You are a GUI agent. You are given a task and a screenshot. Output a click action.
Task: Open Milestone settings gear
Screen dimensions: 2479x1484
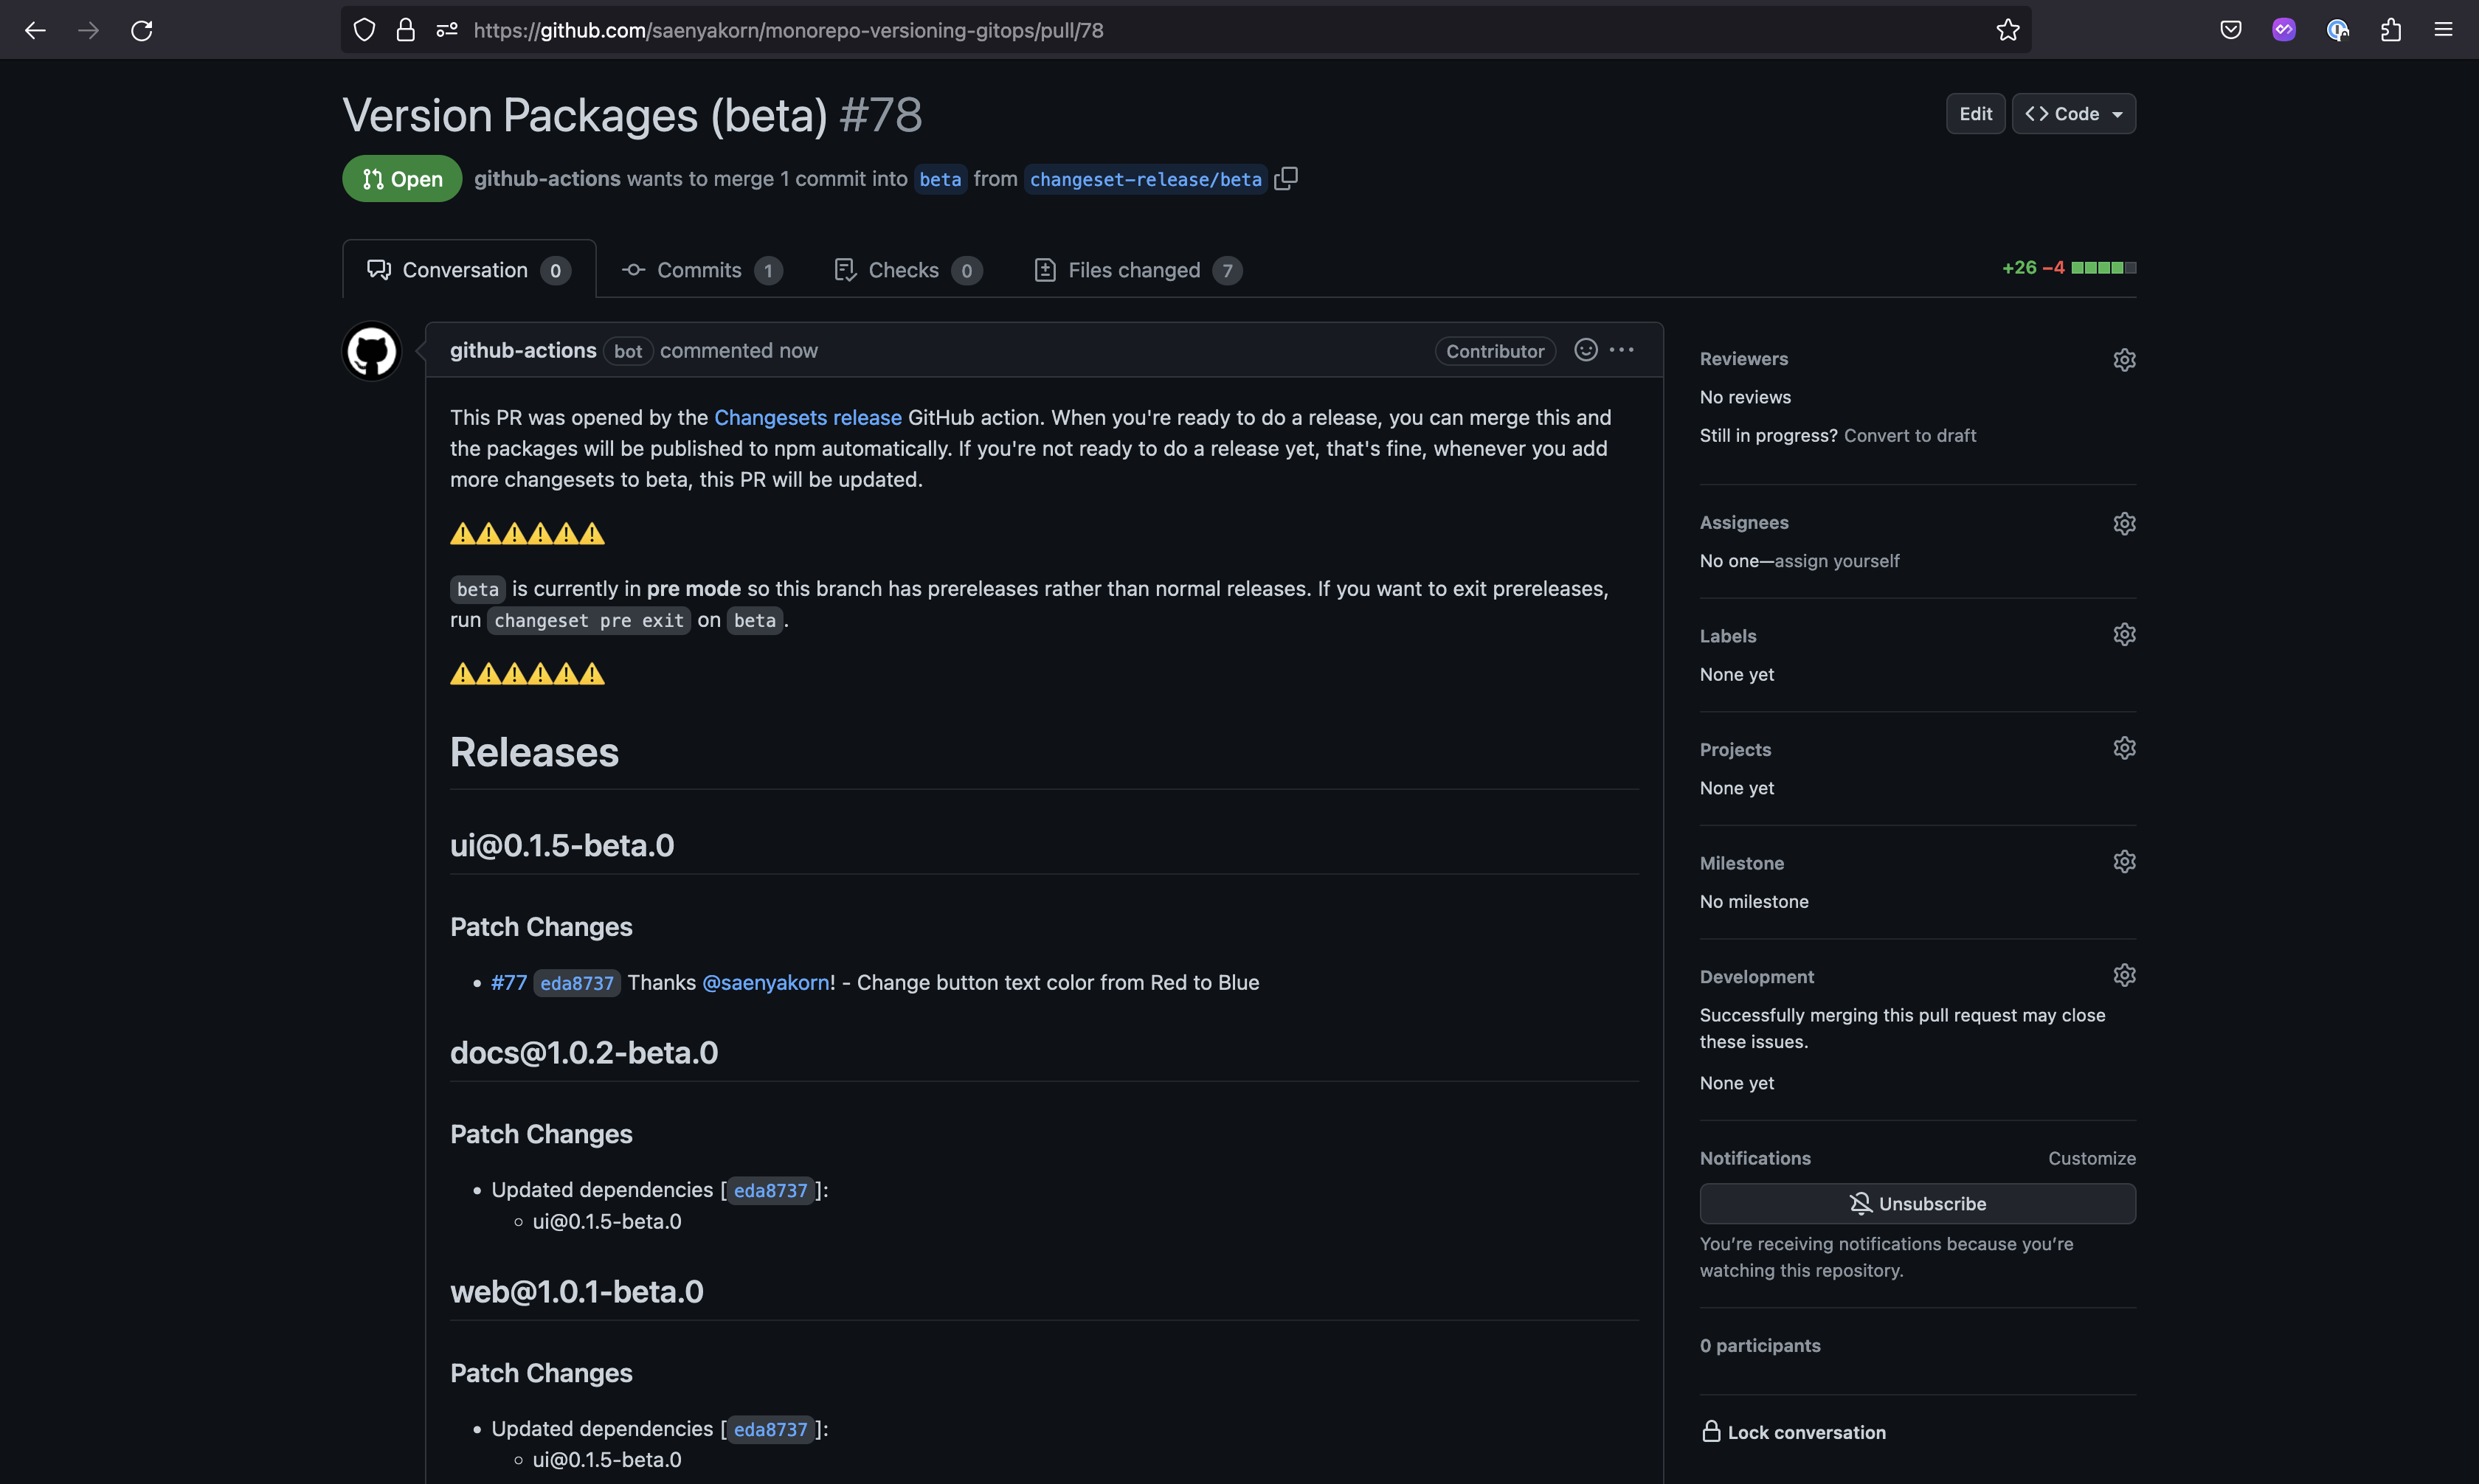coord(2124,861)
